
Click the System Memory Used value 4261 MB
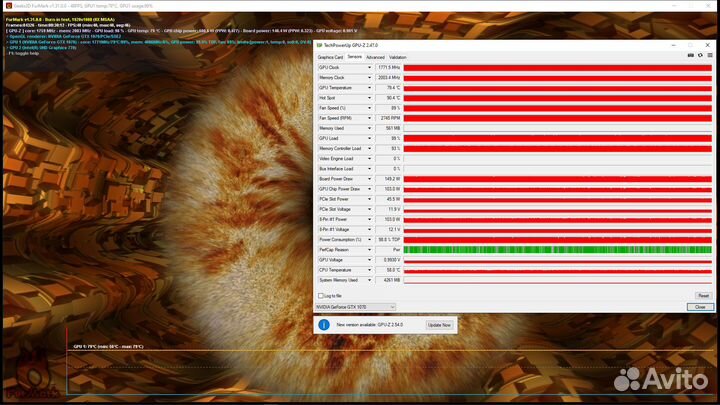[388, 280]
